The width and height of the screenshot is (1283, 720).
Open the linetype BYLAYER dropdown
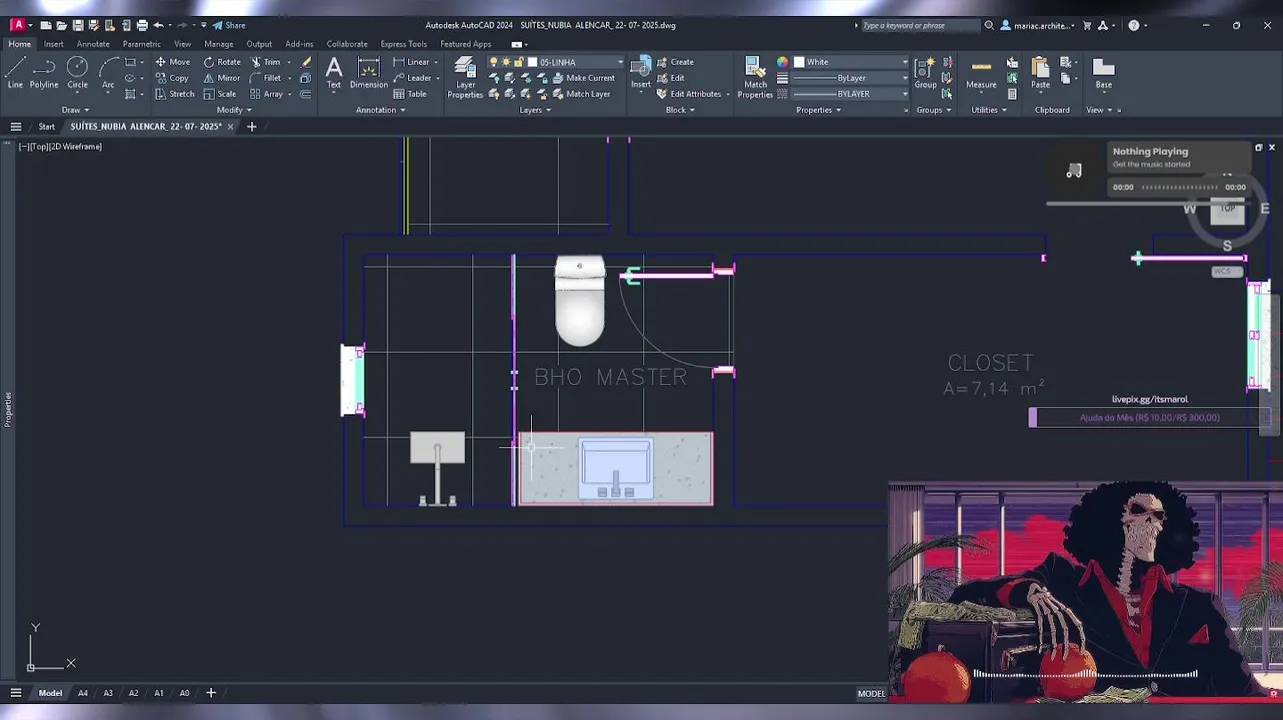pyautogui.click(x=851, y=94)
